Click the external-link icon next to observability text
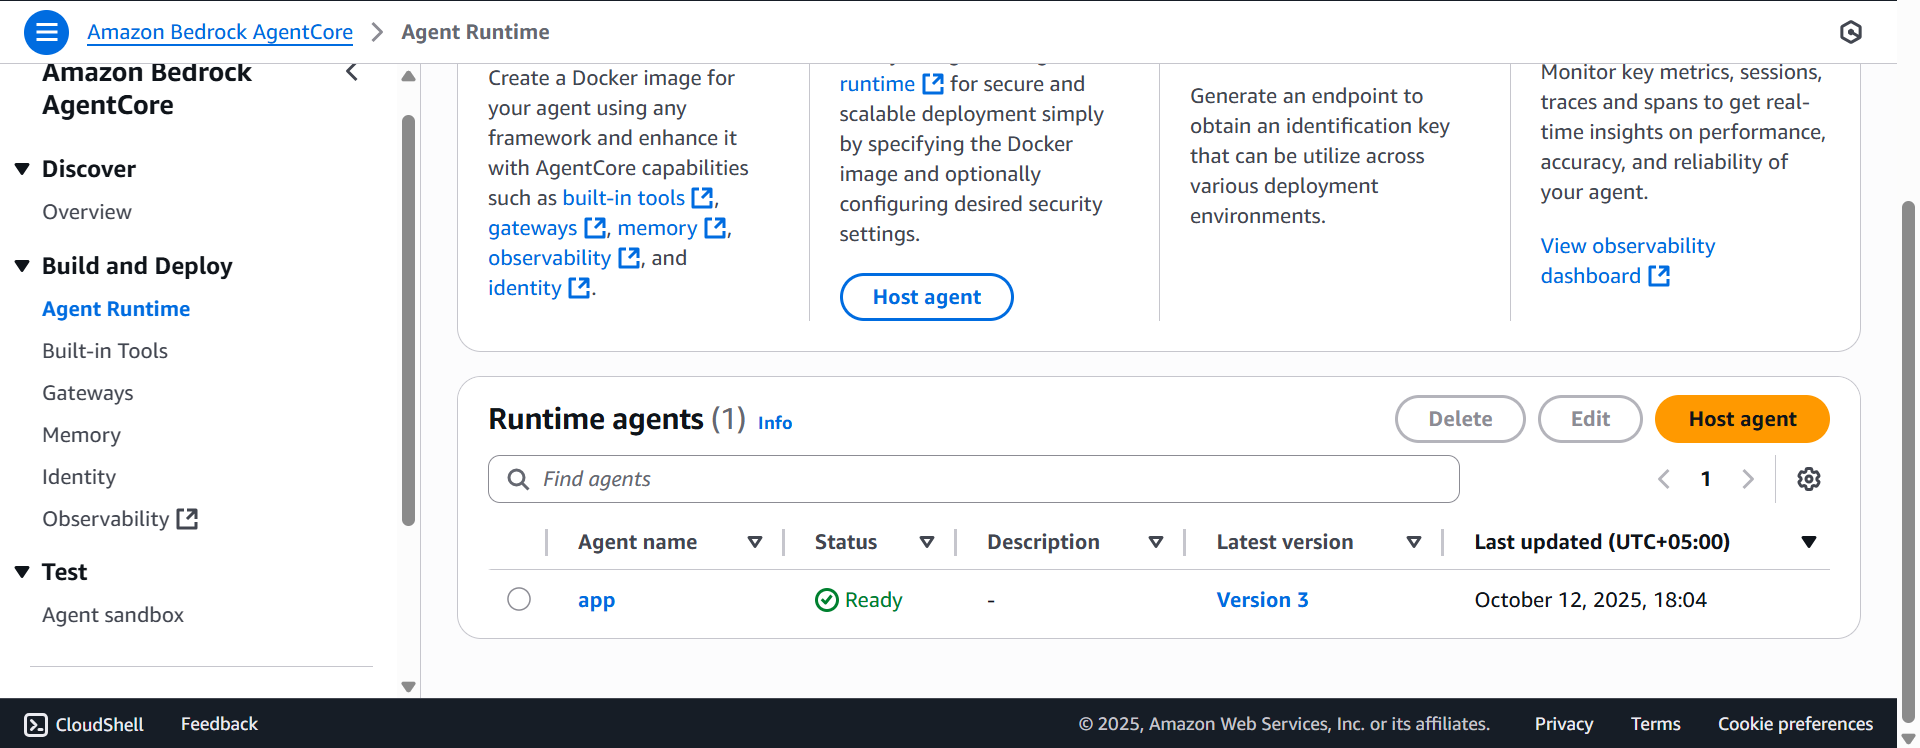Screen dimensions: 1920x748 click(x=629, y=258)
